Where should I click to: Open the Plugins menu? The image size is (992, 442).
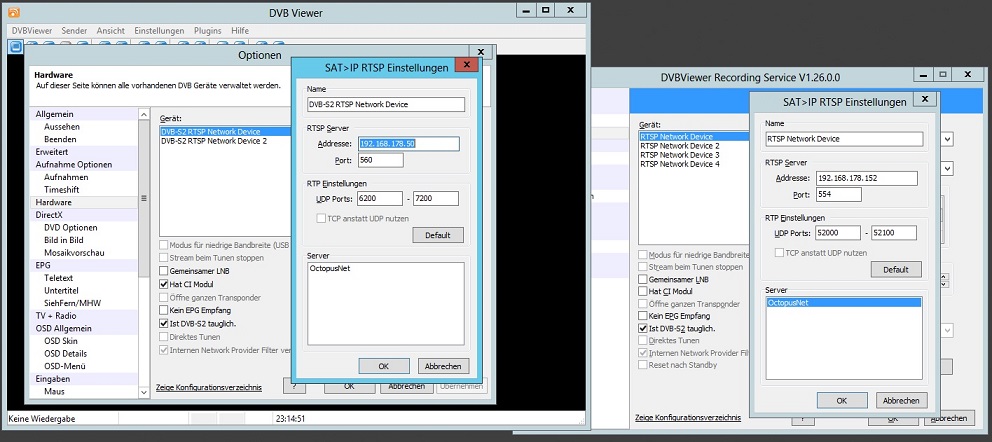pos(207,31)
